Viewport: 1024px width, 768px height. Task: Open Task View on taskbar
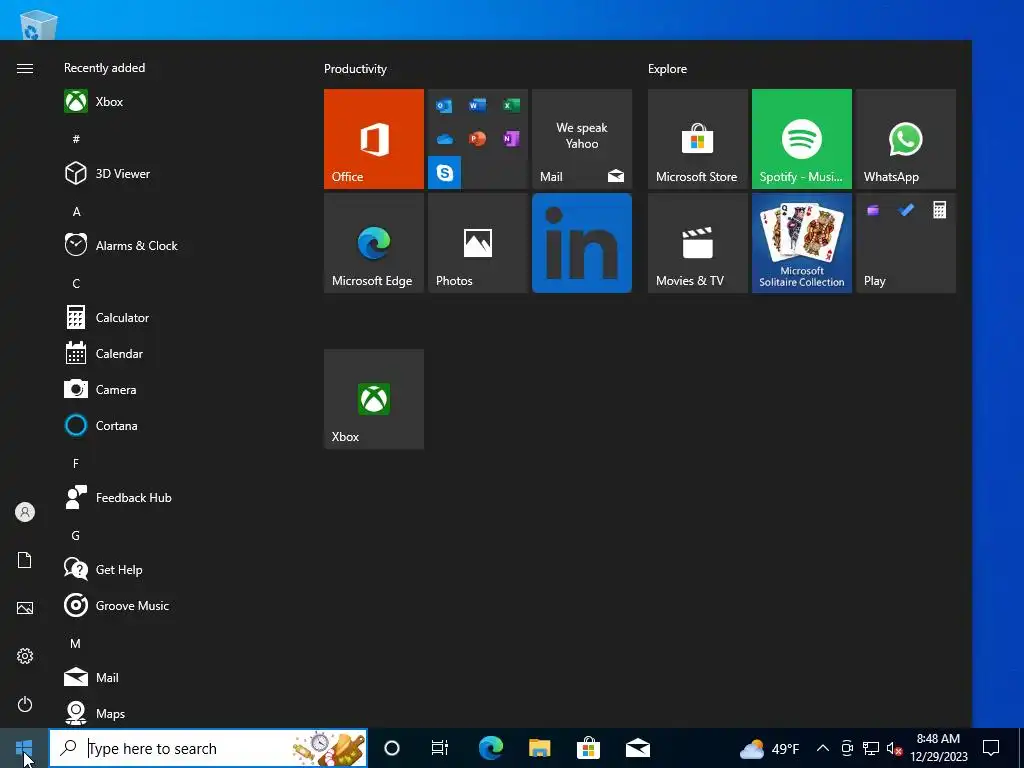[x=440, y=748]
